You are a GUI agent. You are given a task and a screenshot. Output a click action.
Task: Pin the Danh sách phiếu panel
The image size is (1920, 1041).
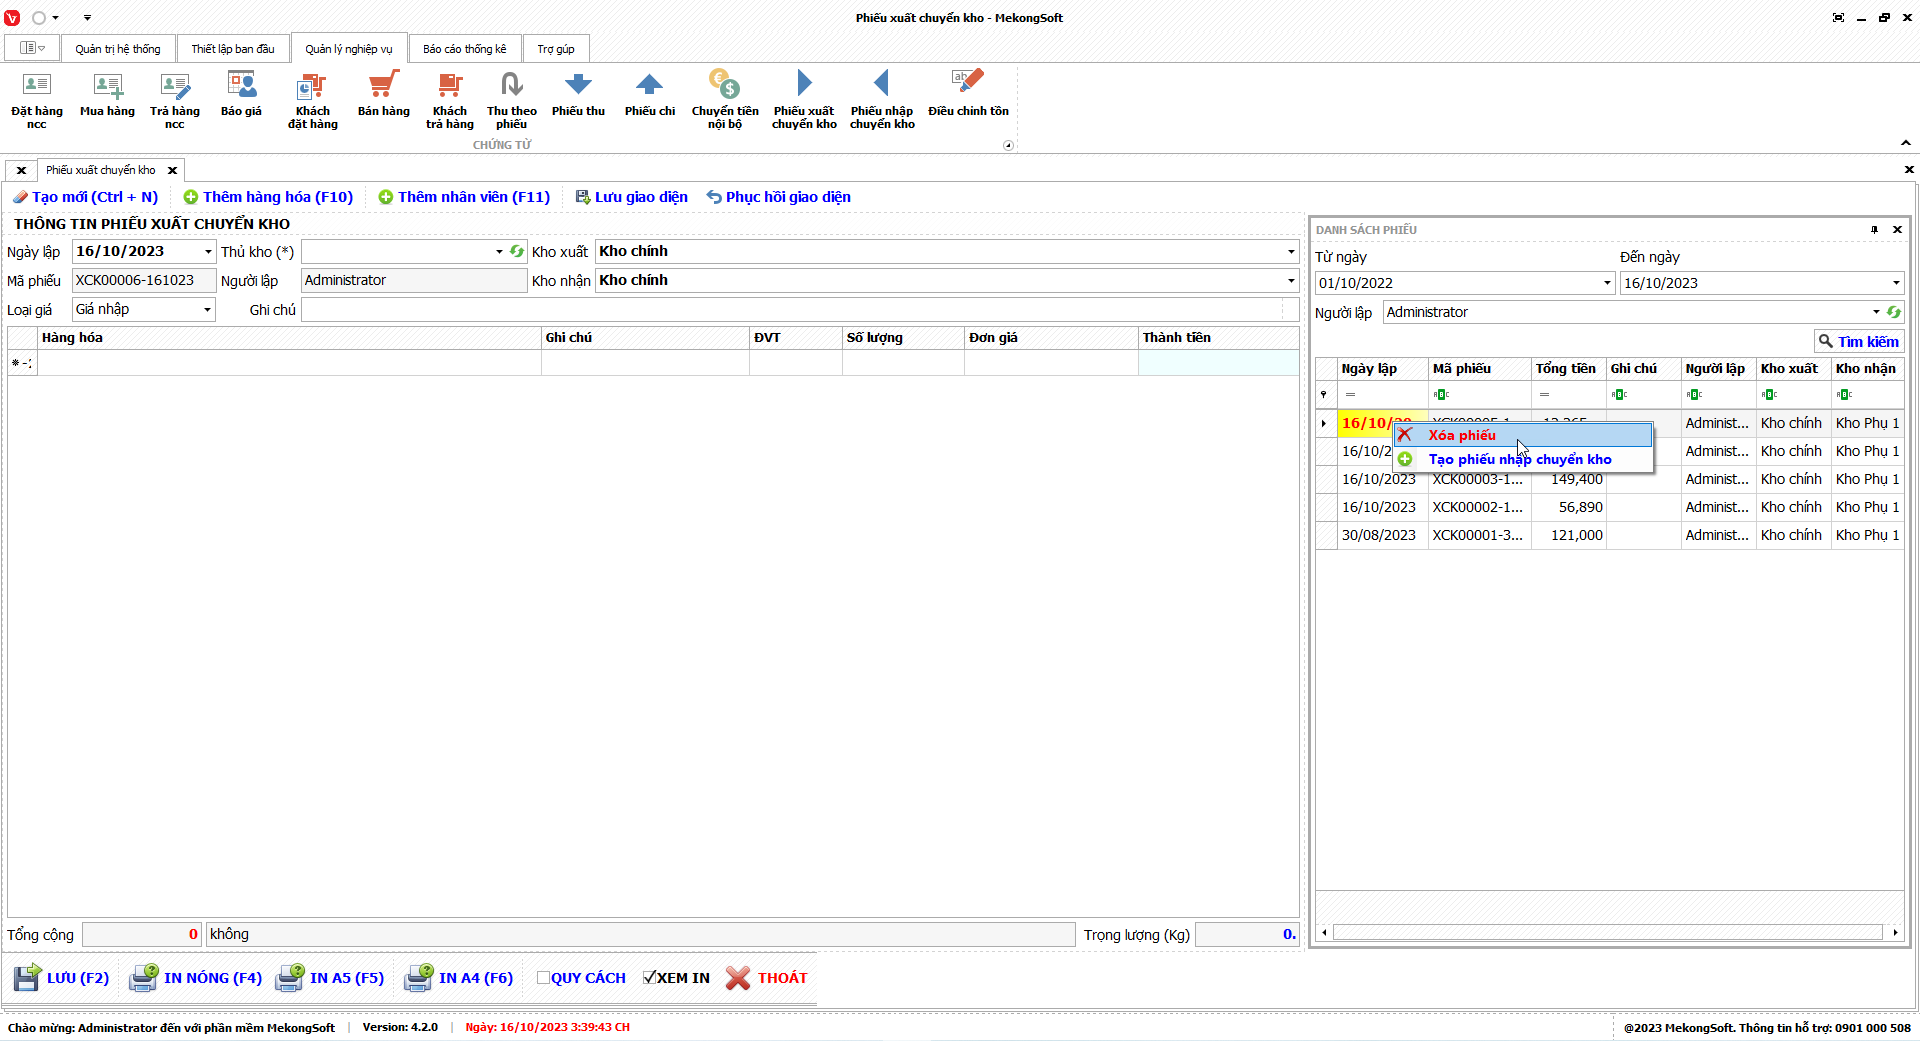click(x=1874, y=230)
